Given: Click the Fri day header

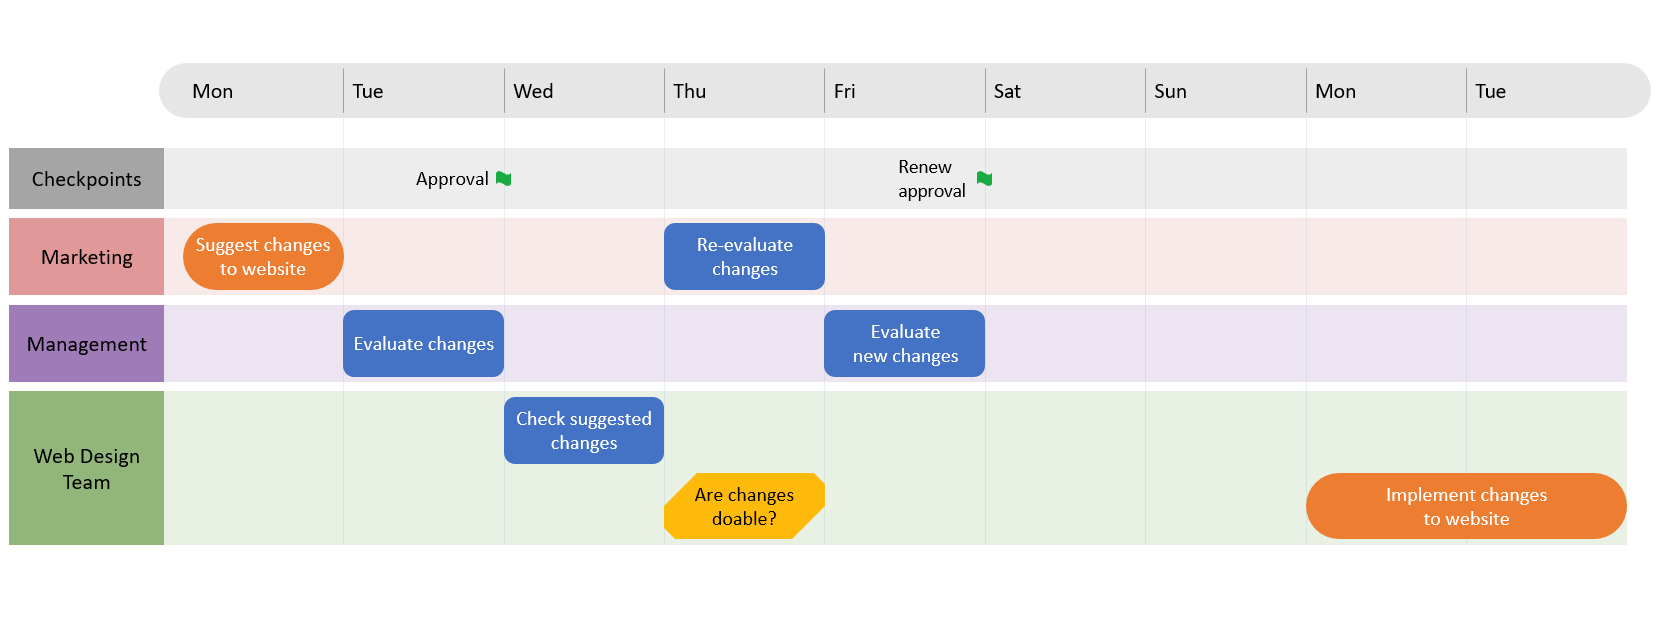Looking at the screenshot, I should click(845, 91).
